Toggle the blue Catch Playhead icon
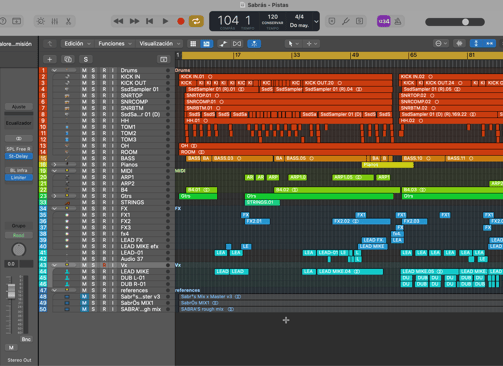The image size is (503, 366). pos(254,44)
